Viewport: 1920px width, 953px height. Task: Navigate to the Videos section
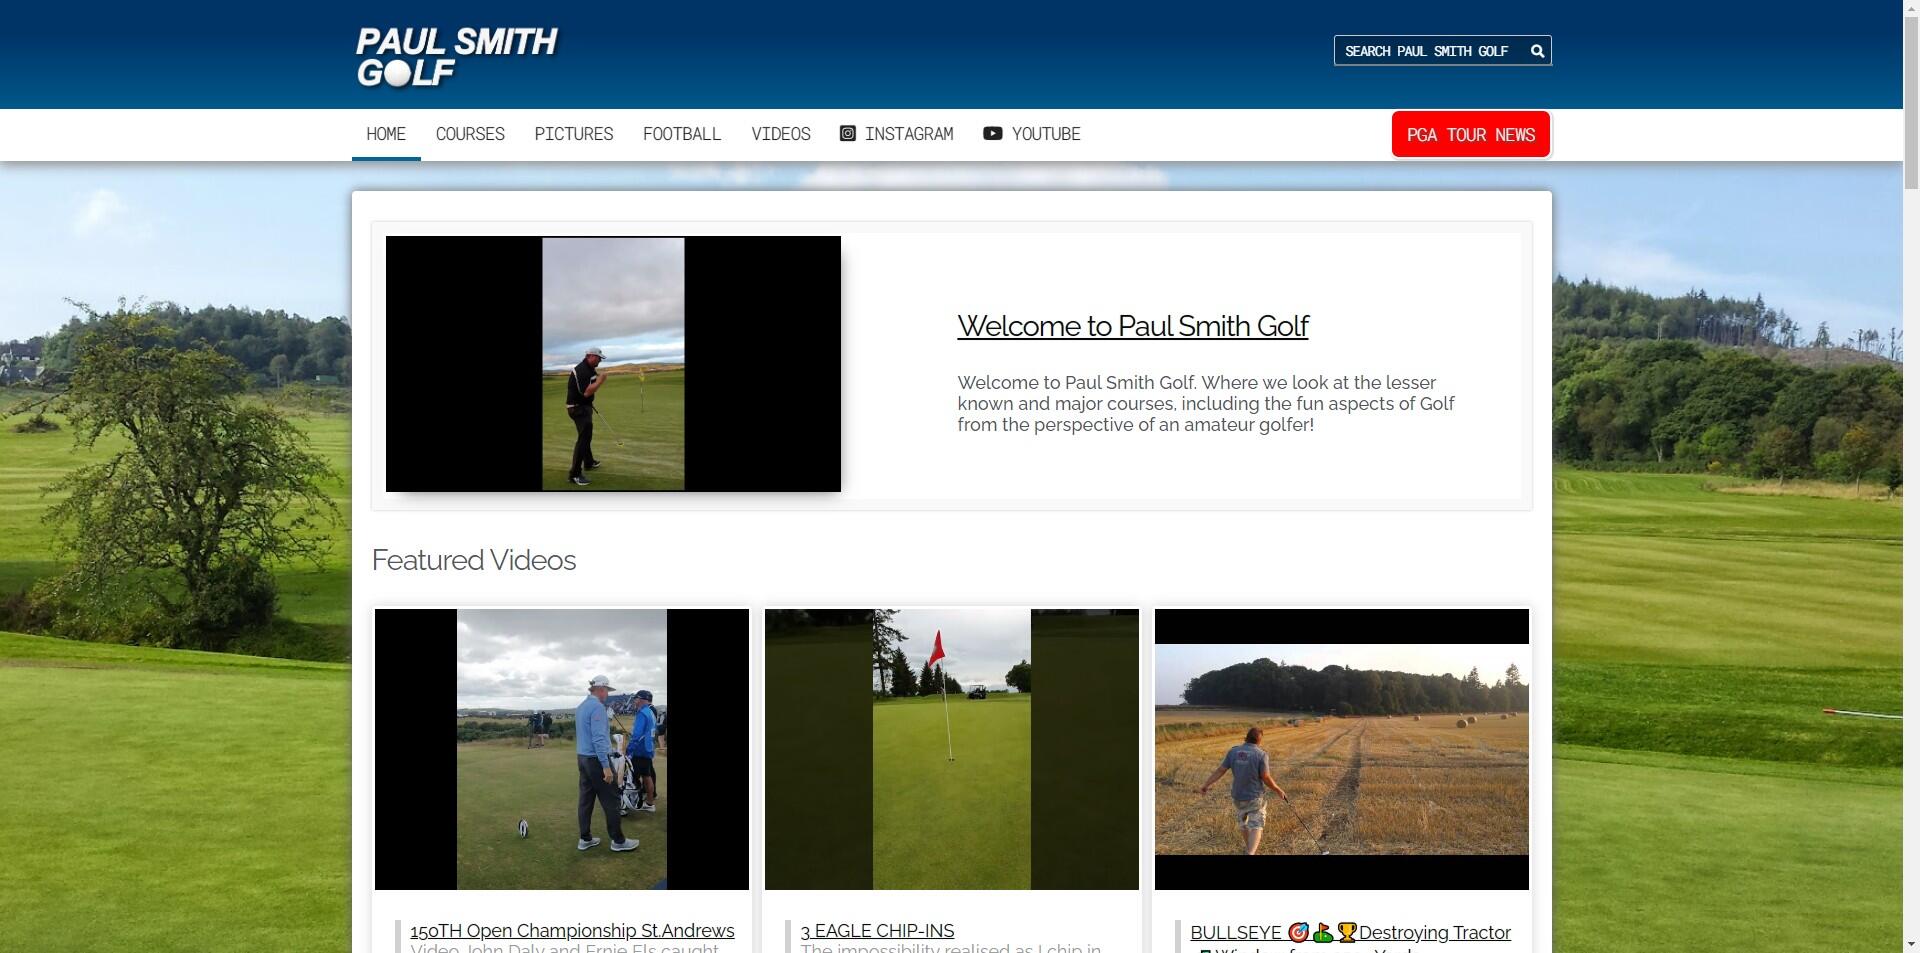(x=780, y=134)
